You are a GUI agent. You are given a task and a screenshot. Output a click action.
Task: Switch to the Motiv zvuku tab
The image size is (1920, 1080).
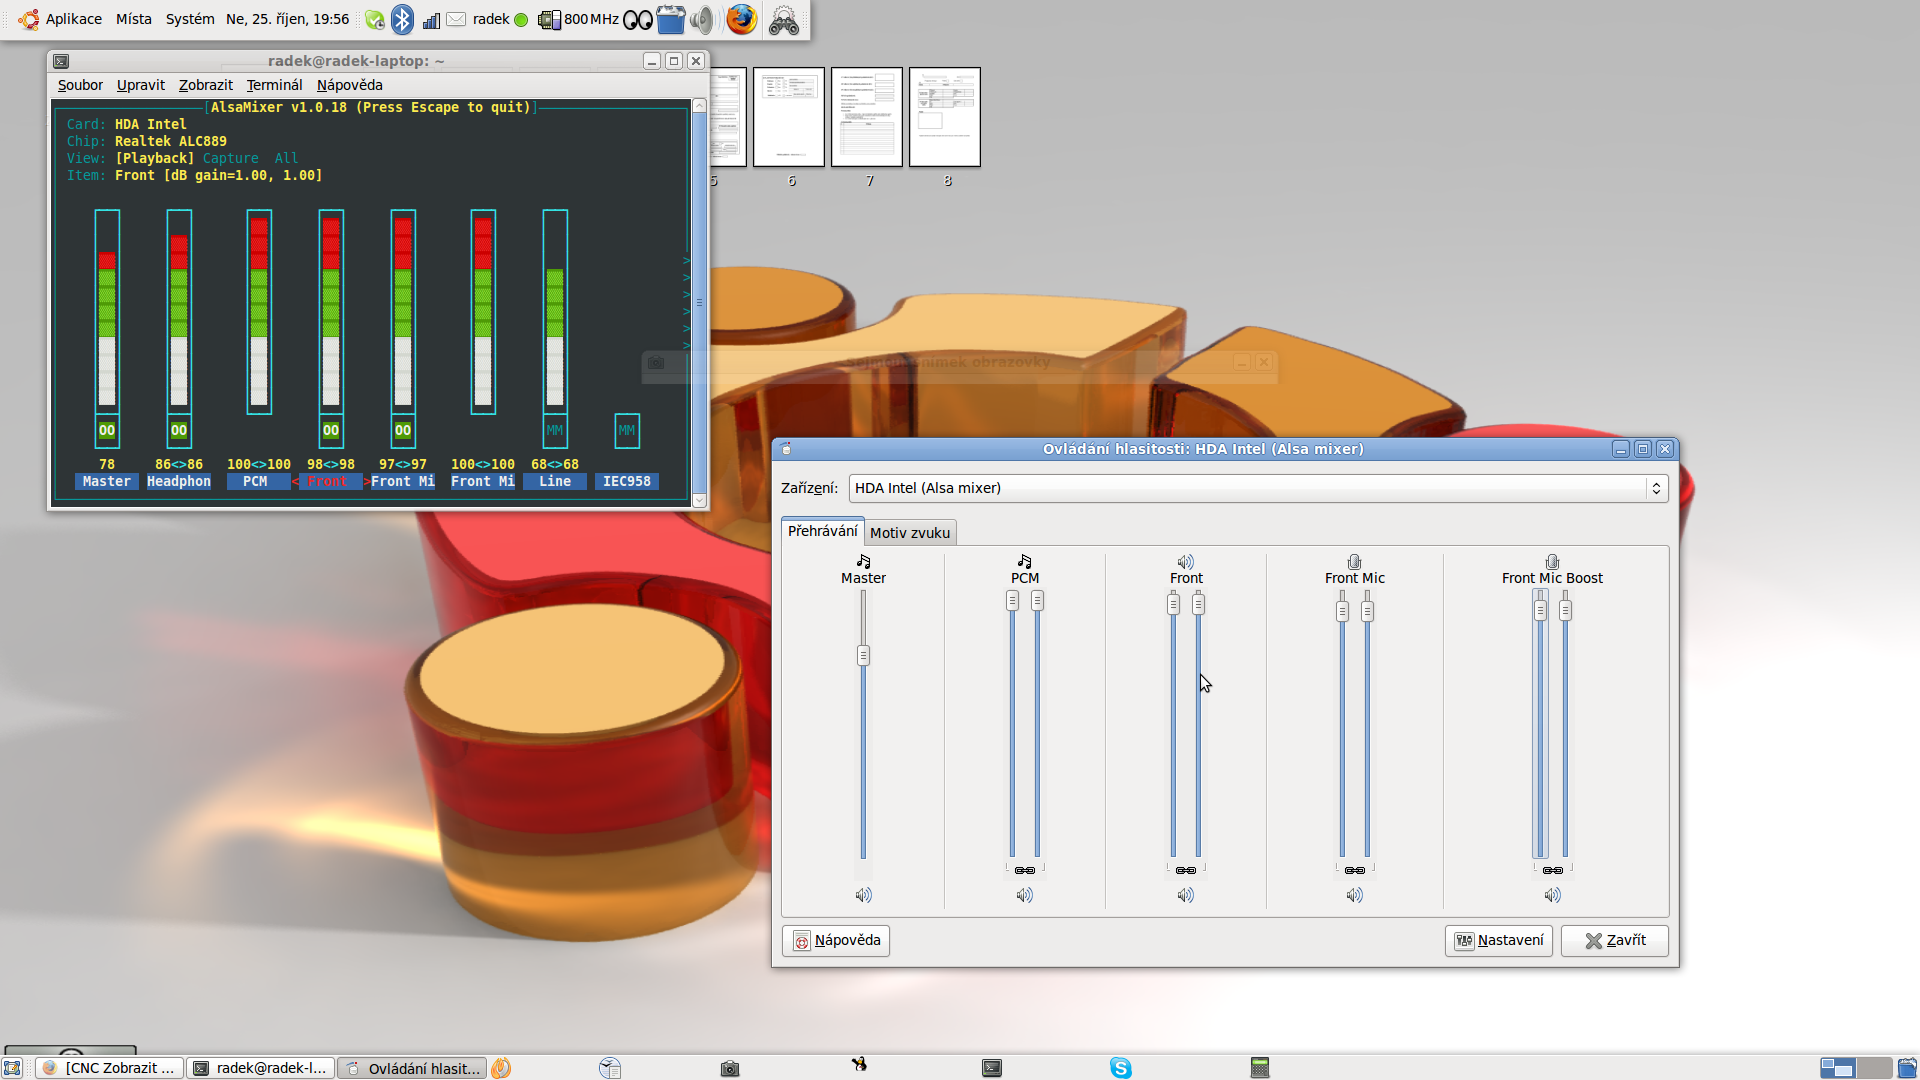point(909,532)
